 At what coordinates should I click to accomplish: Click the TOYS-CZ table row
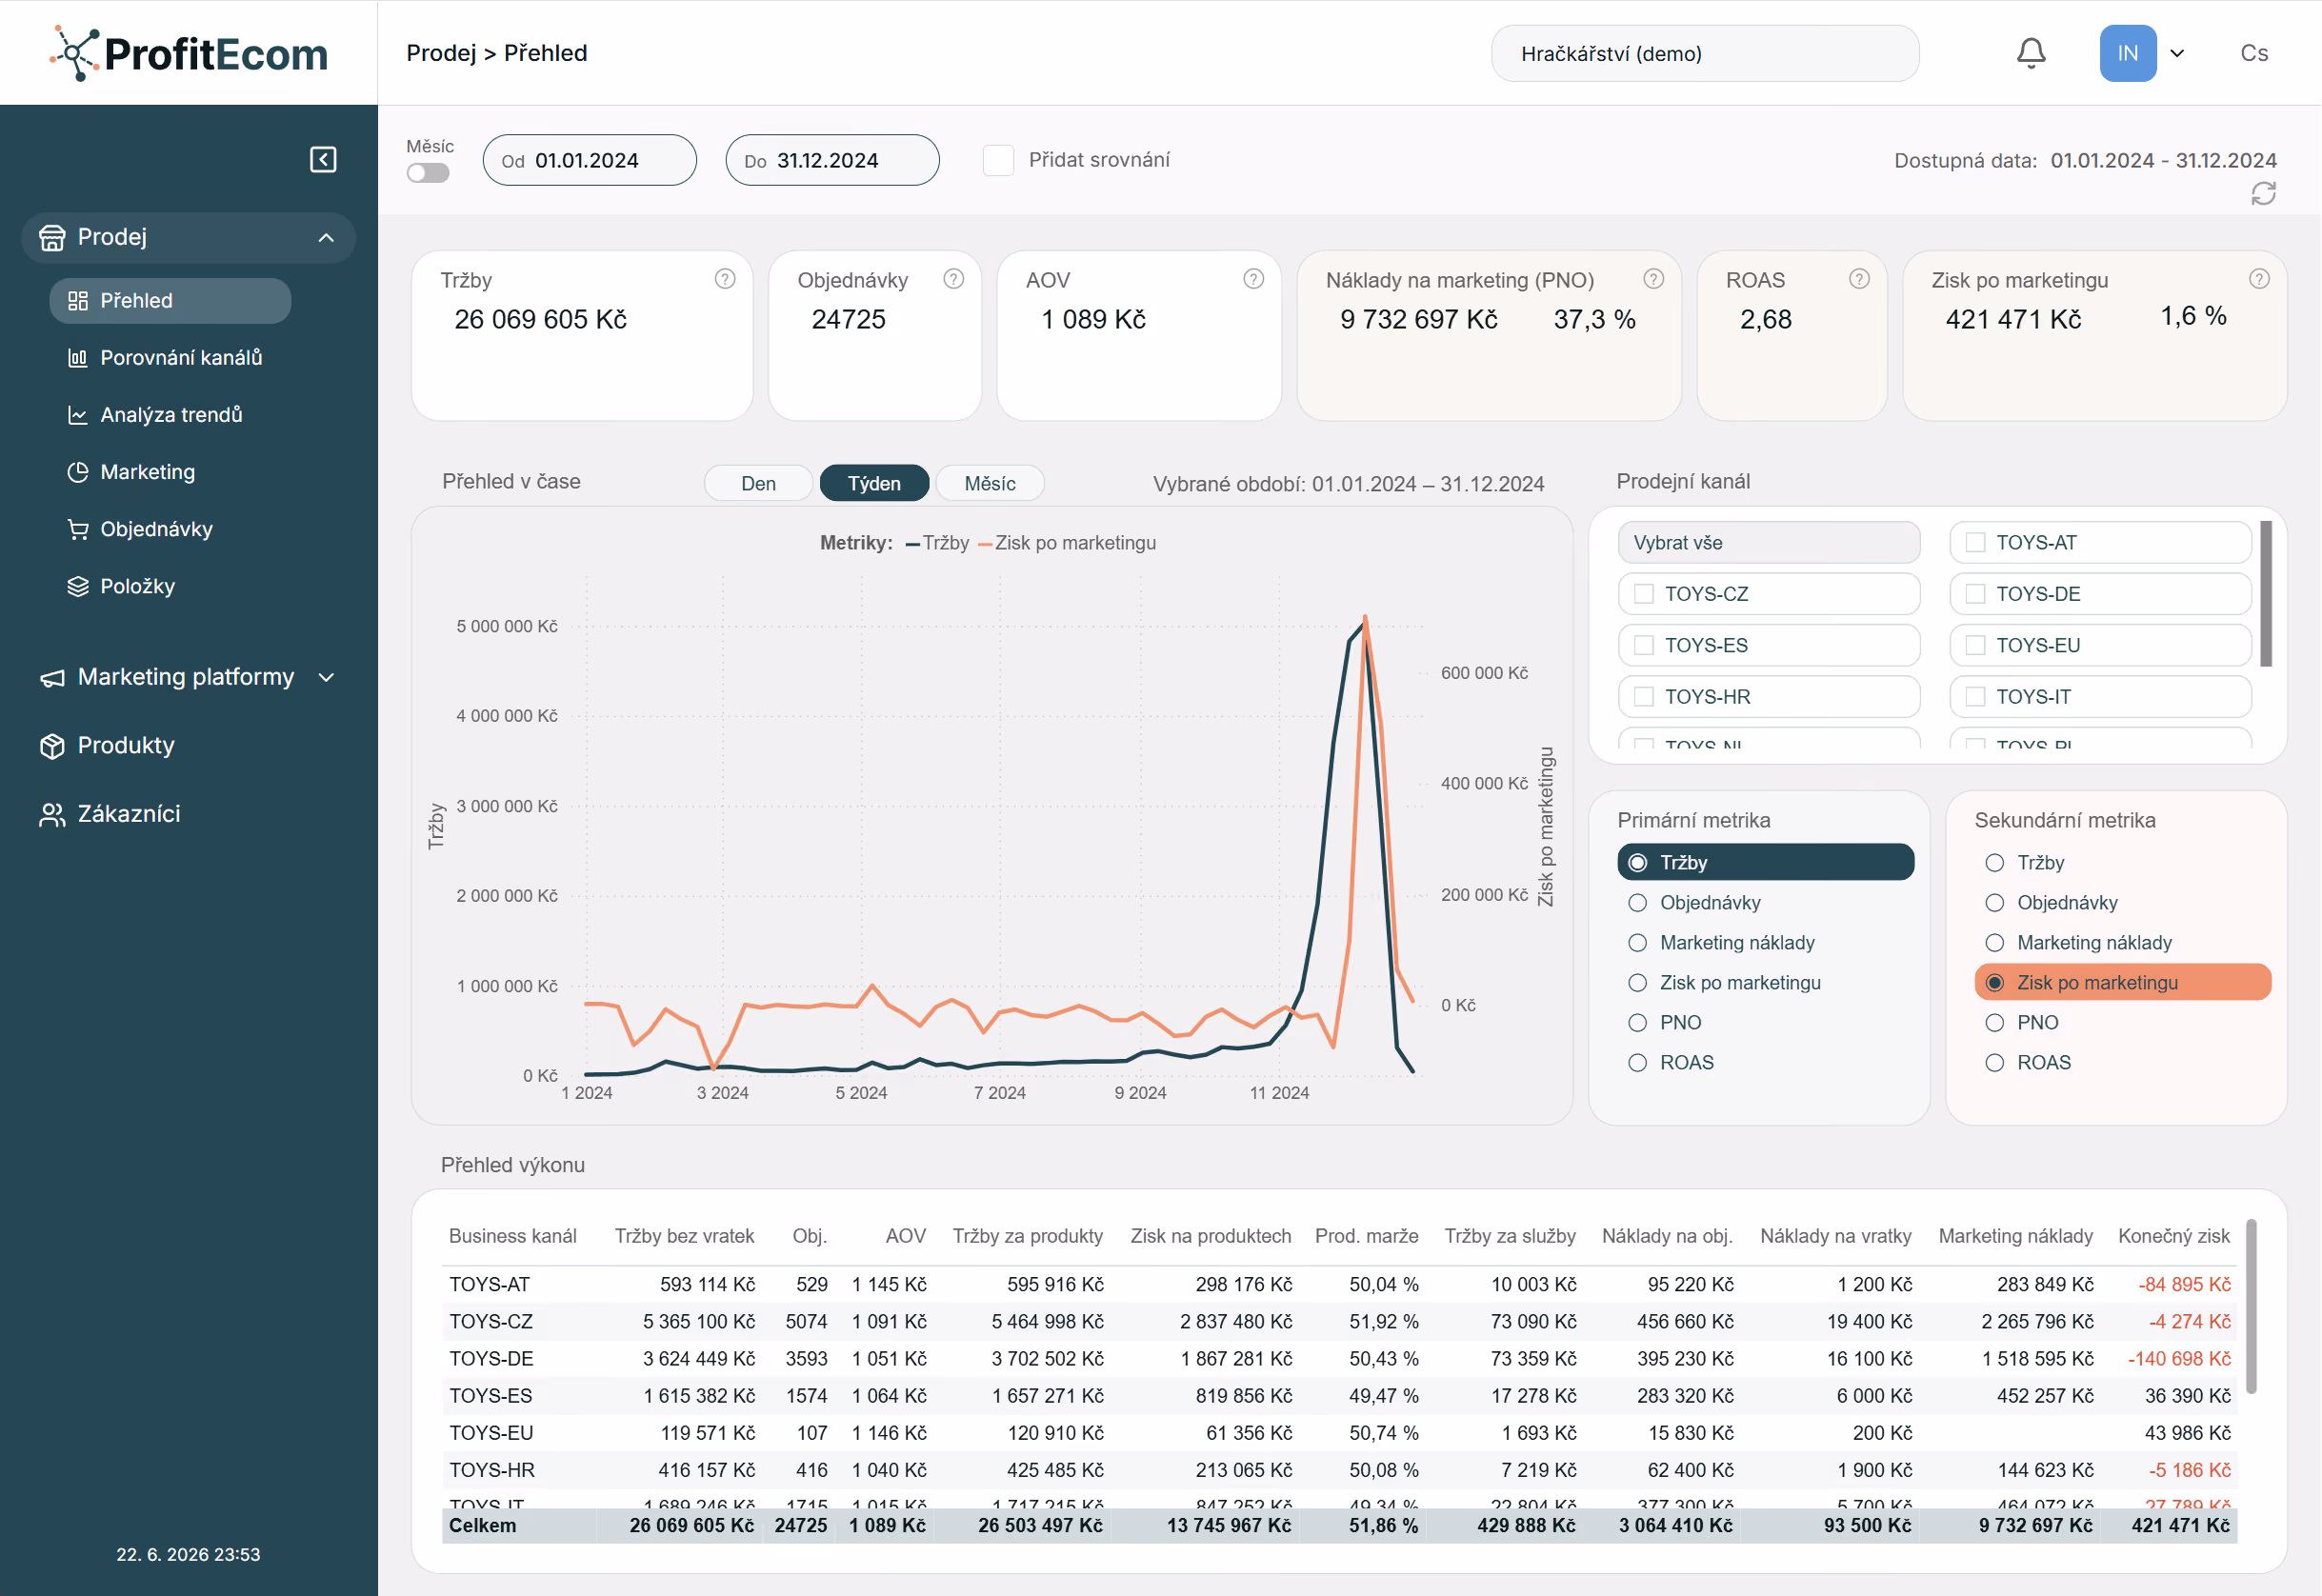(x=1339, y=1322)
